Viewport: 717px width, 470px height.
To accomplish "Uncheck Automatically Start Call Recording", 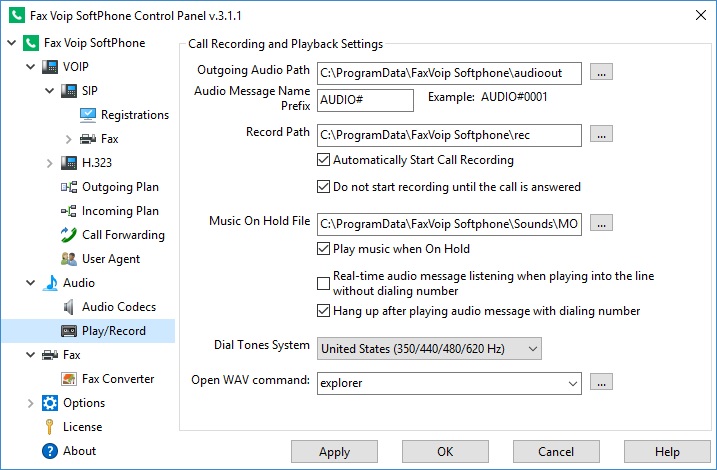I will click(323, 160).
